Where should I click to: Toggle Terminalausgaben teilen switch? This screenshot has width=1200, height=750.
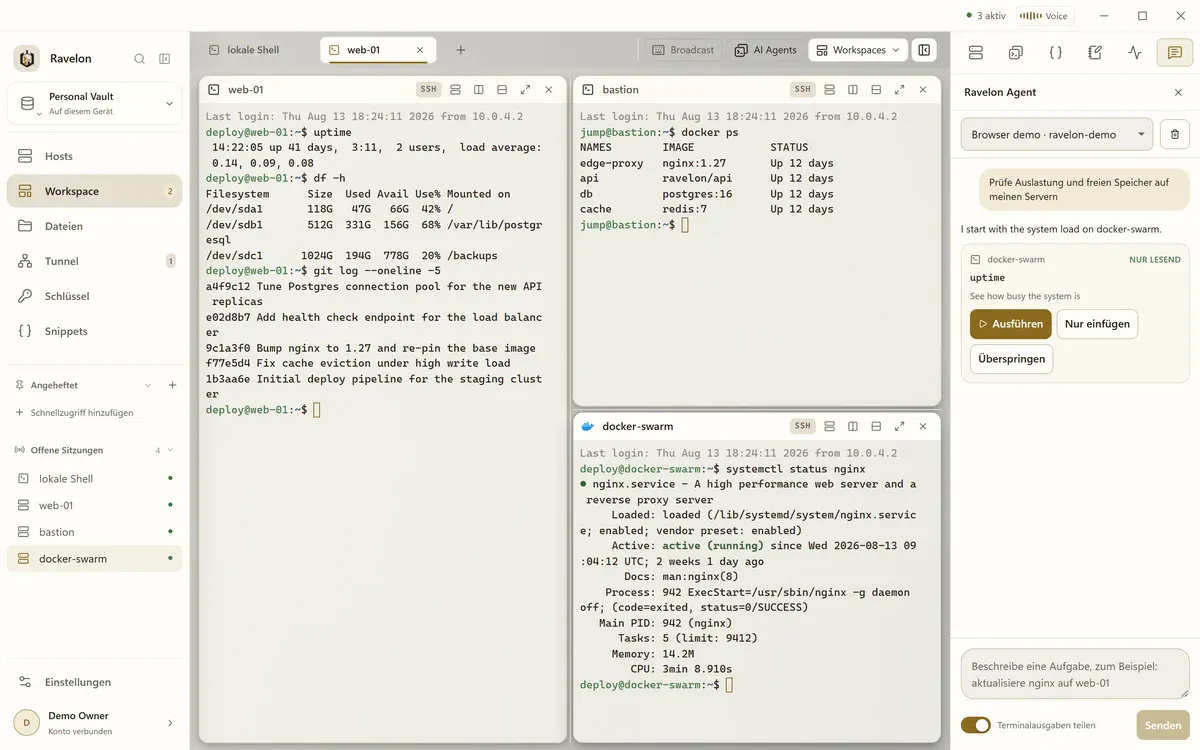(975, 725)
